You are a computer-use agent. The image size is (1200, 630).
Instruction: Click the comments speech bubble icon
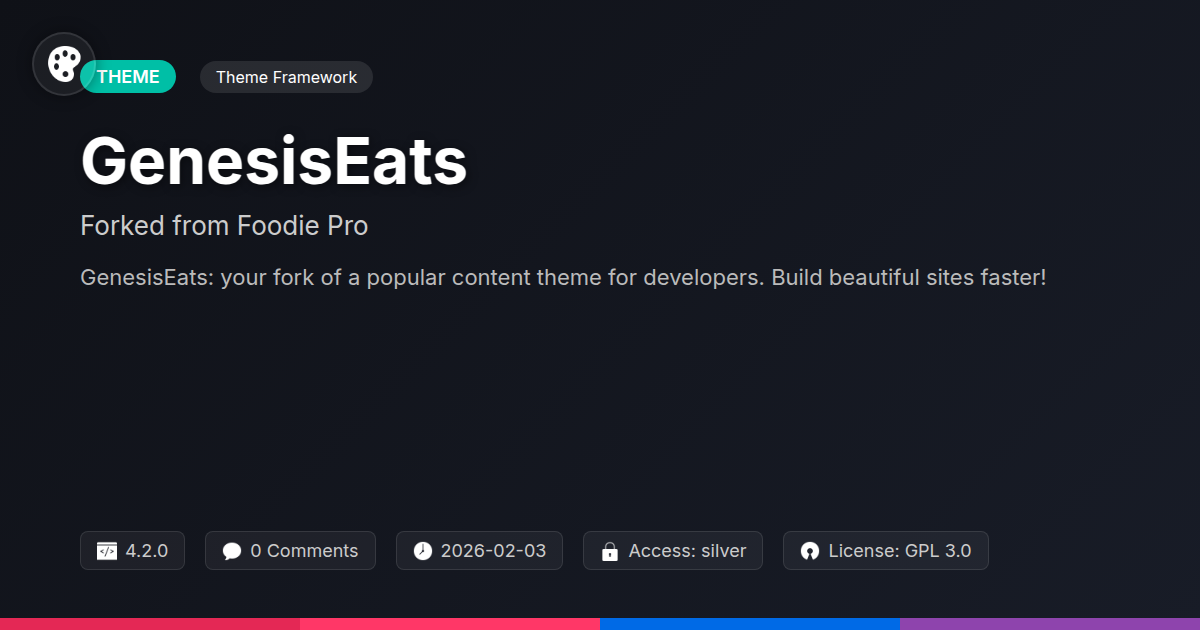click(x=232, y=551)
